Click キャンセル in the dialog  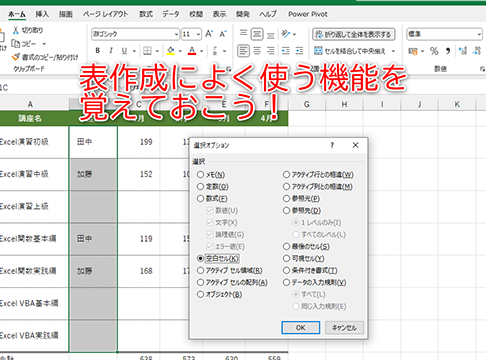tap(344, 327)
